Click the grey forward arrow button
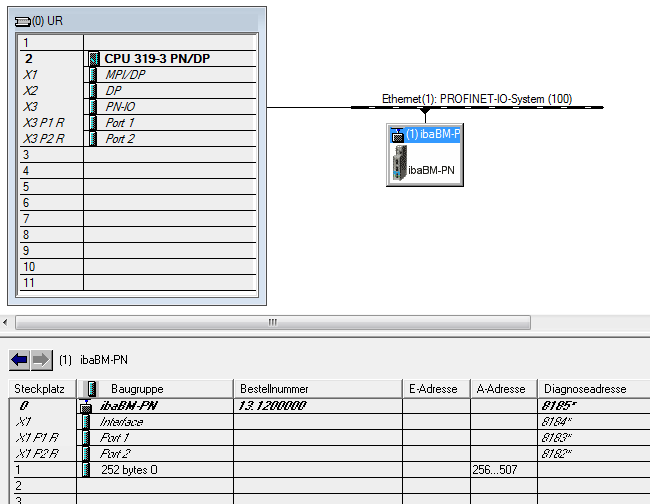Viewport: 650px width, 504px height. click(41, 360)
